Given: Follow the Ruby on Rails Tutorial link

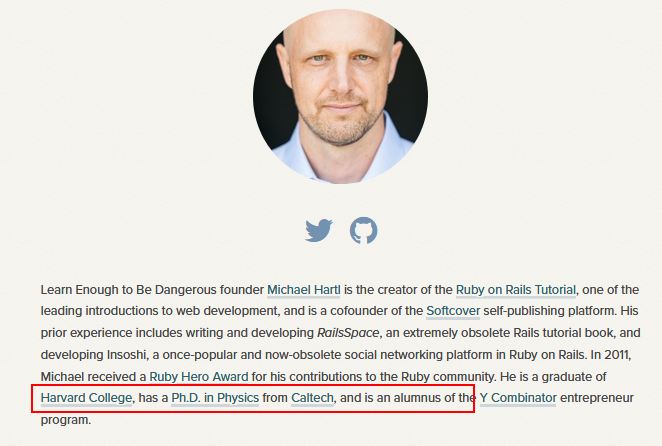Looking at the screenshot, I should (x=516, y=290).
